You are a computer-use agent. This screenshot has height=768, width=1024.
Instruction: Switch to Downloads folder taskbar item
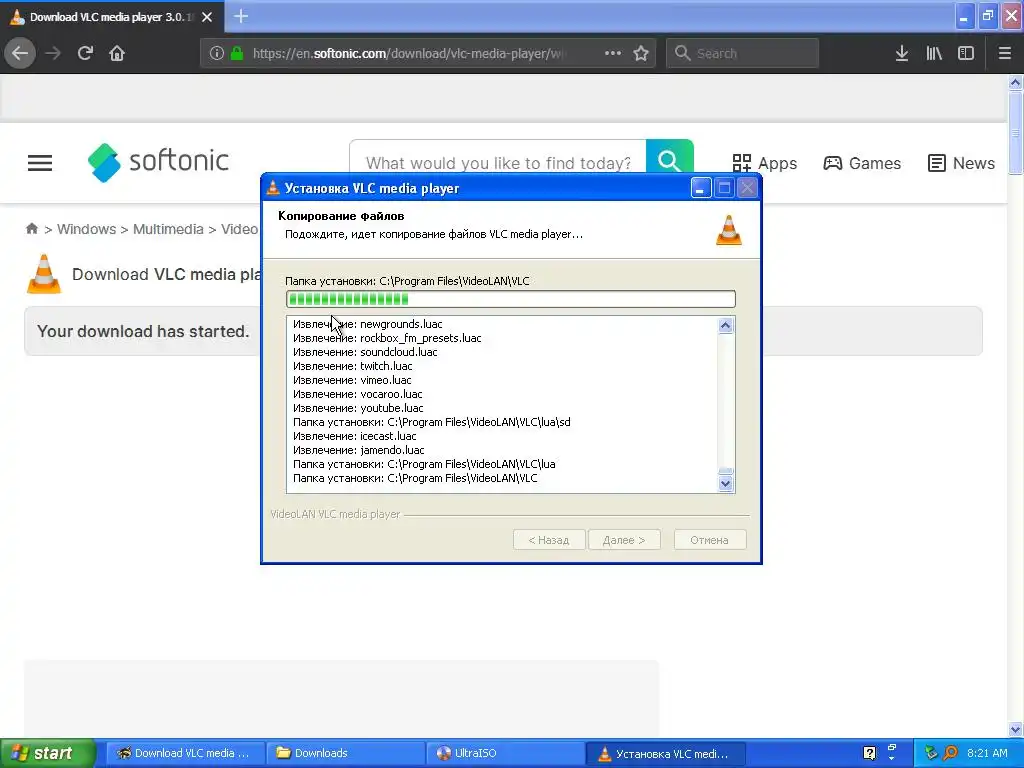click(x=345, y=754)
